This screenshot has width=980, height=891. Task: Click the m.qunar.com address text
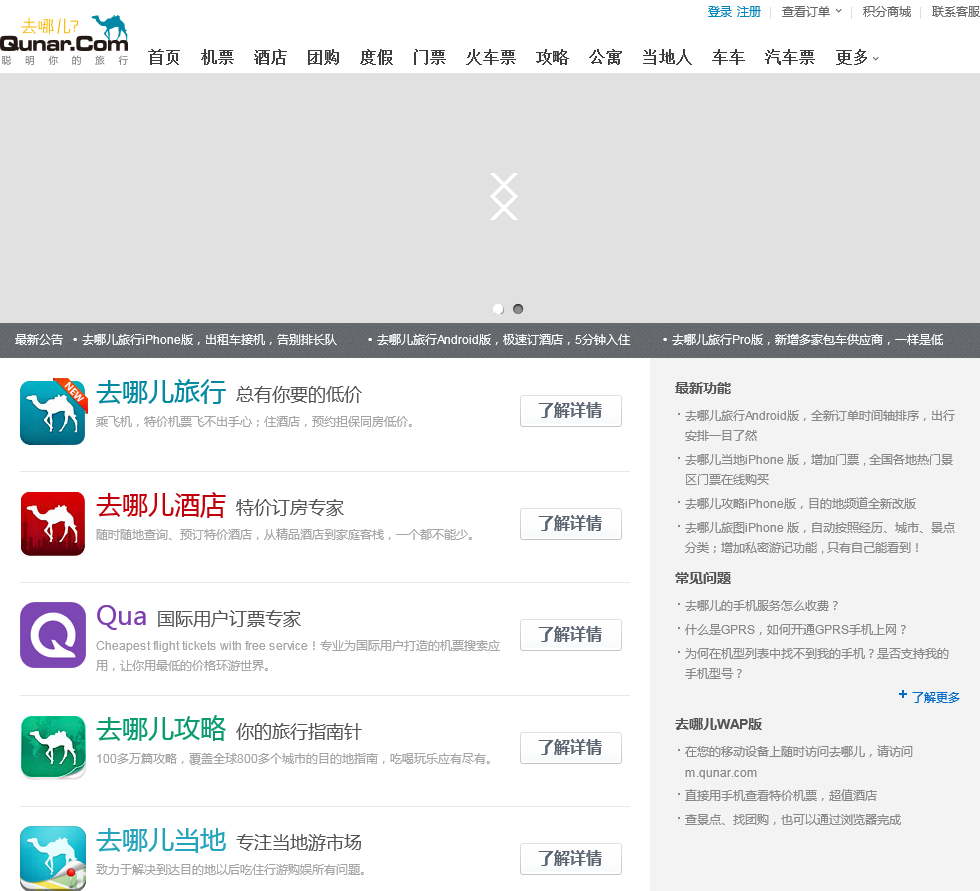click(x=721, y=773)
